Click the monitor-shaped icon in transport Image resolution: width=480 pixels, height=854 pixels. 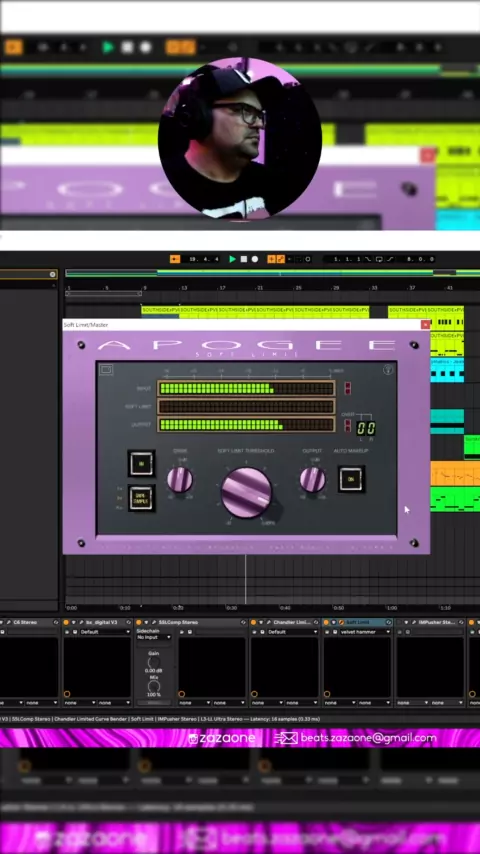[379, 259]
